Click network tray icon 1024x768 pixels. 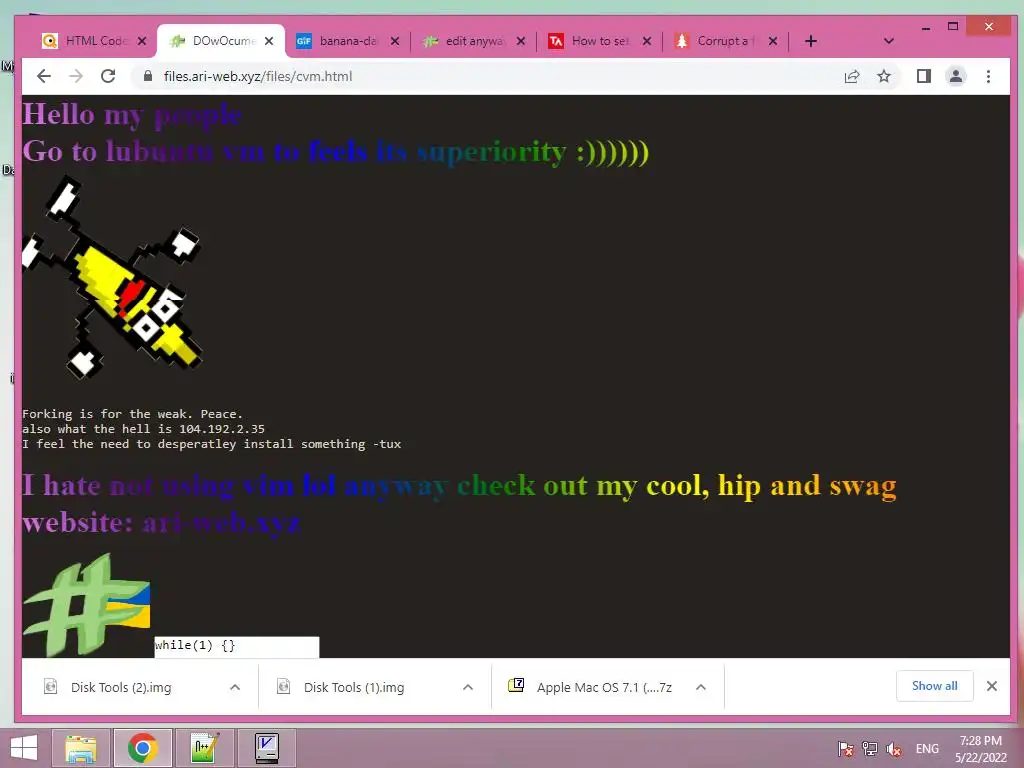(870, 749)
